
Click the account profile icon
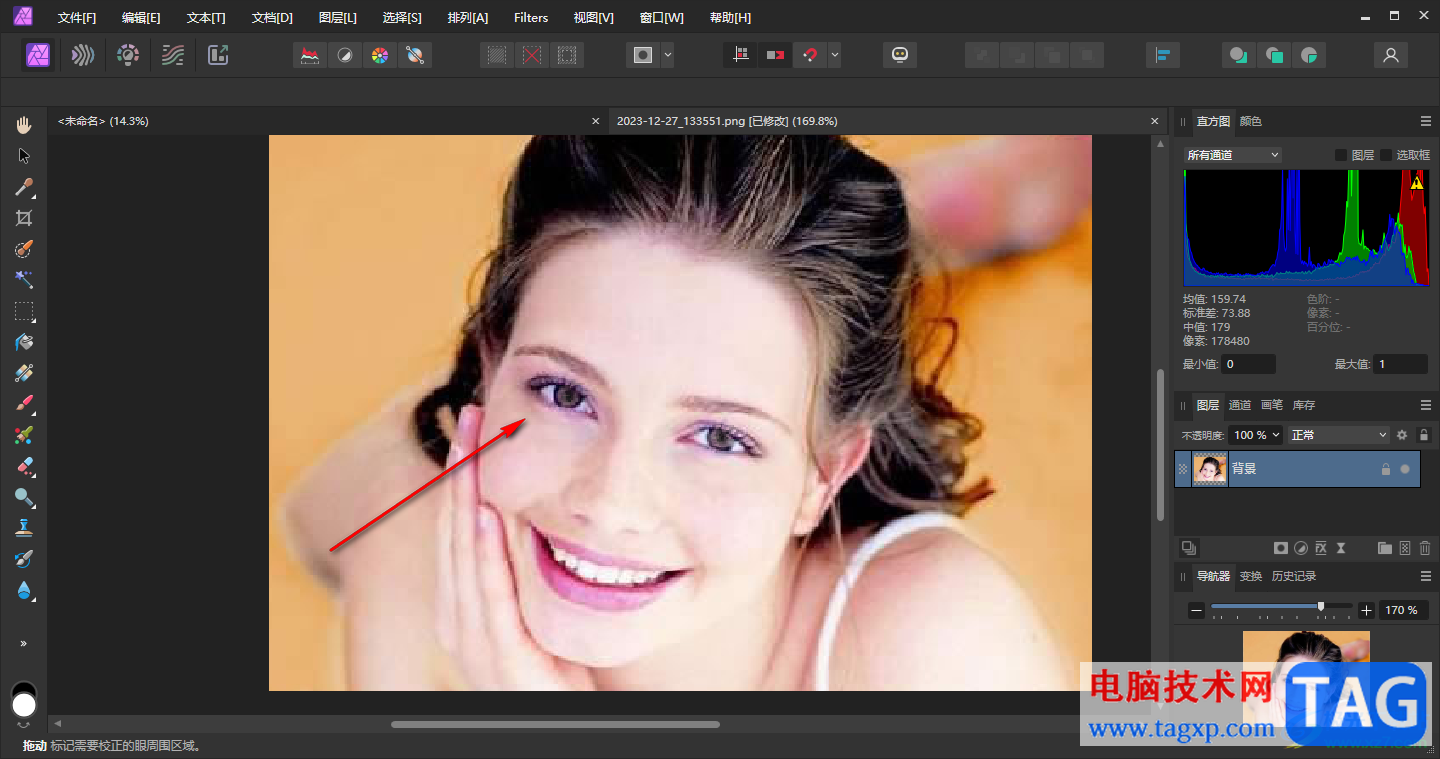(1390, 56)
